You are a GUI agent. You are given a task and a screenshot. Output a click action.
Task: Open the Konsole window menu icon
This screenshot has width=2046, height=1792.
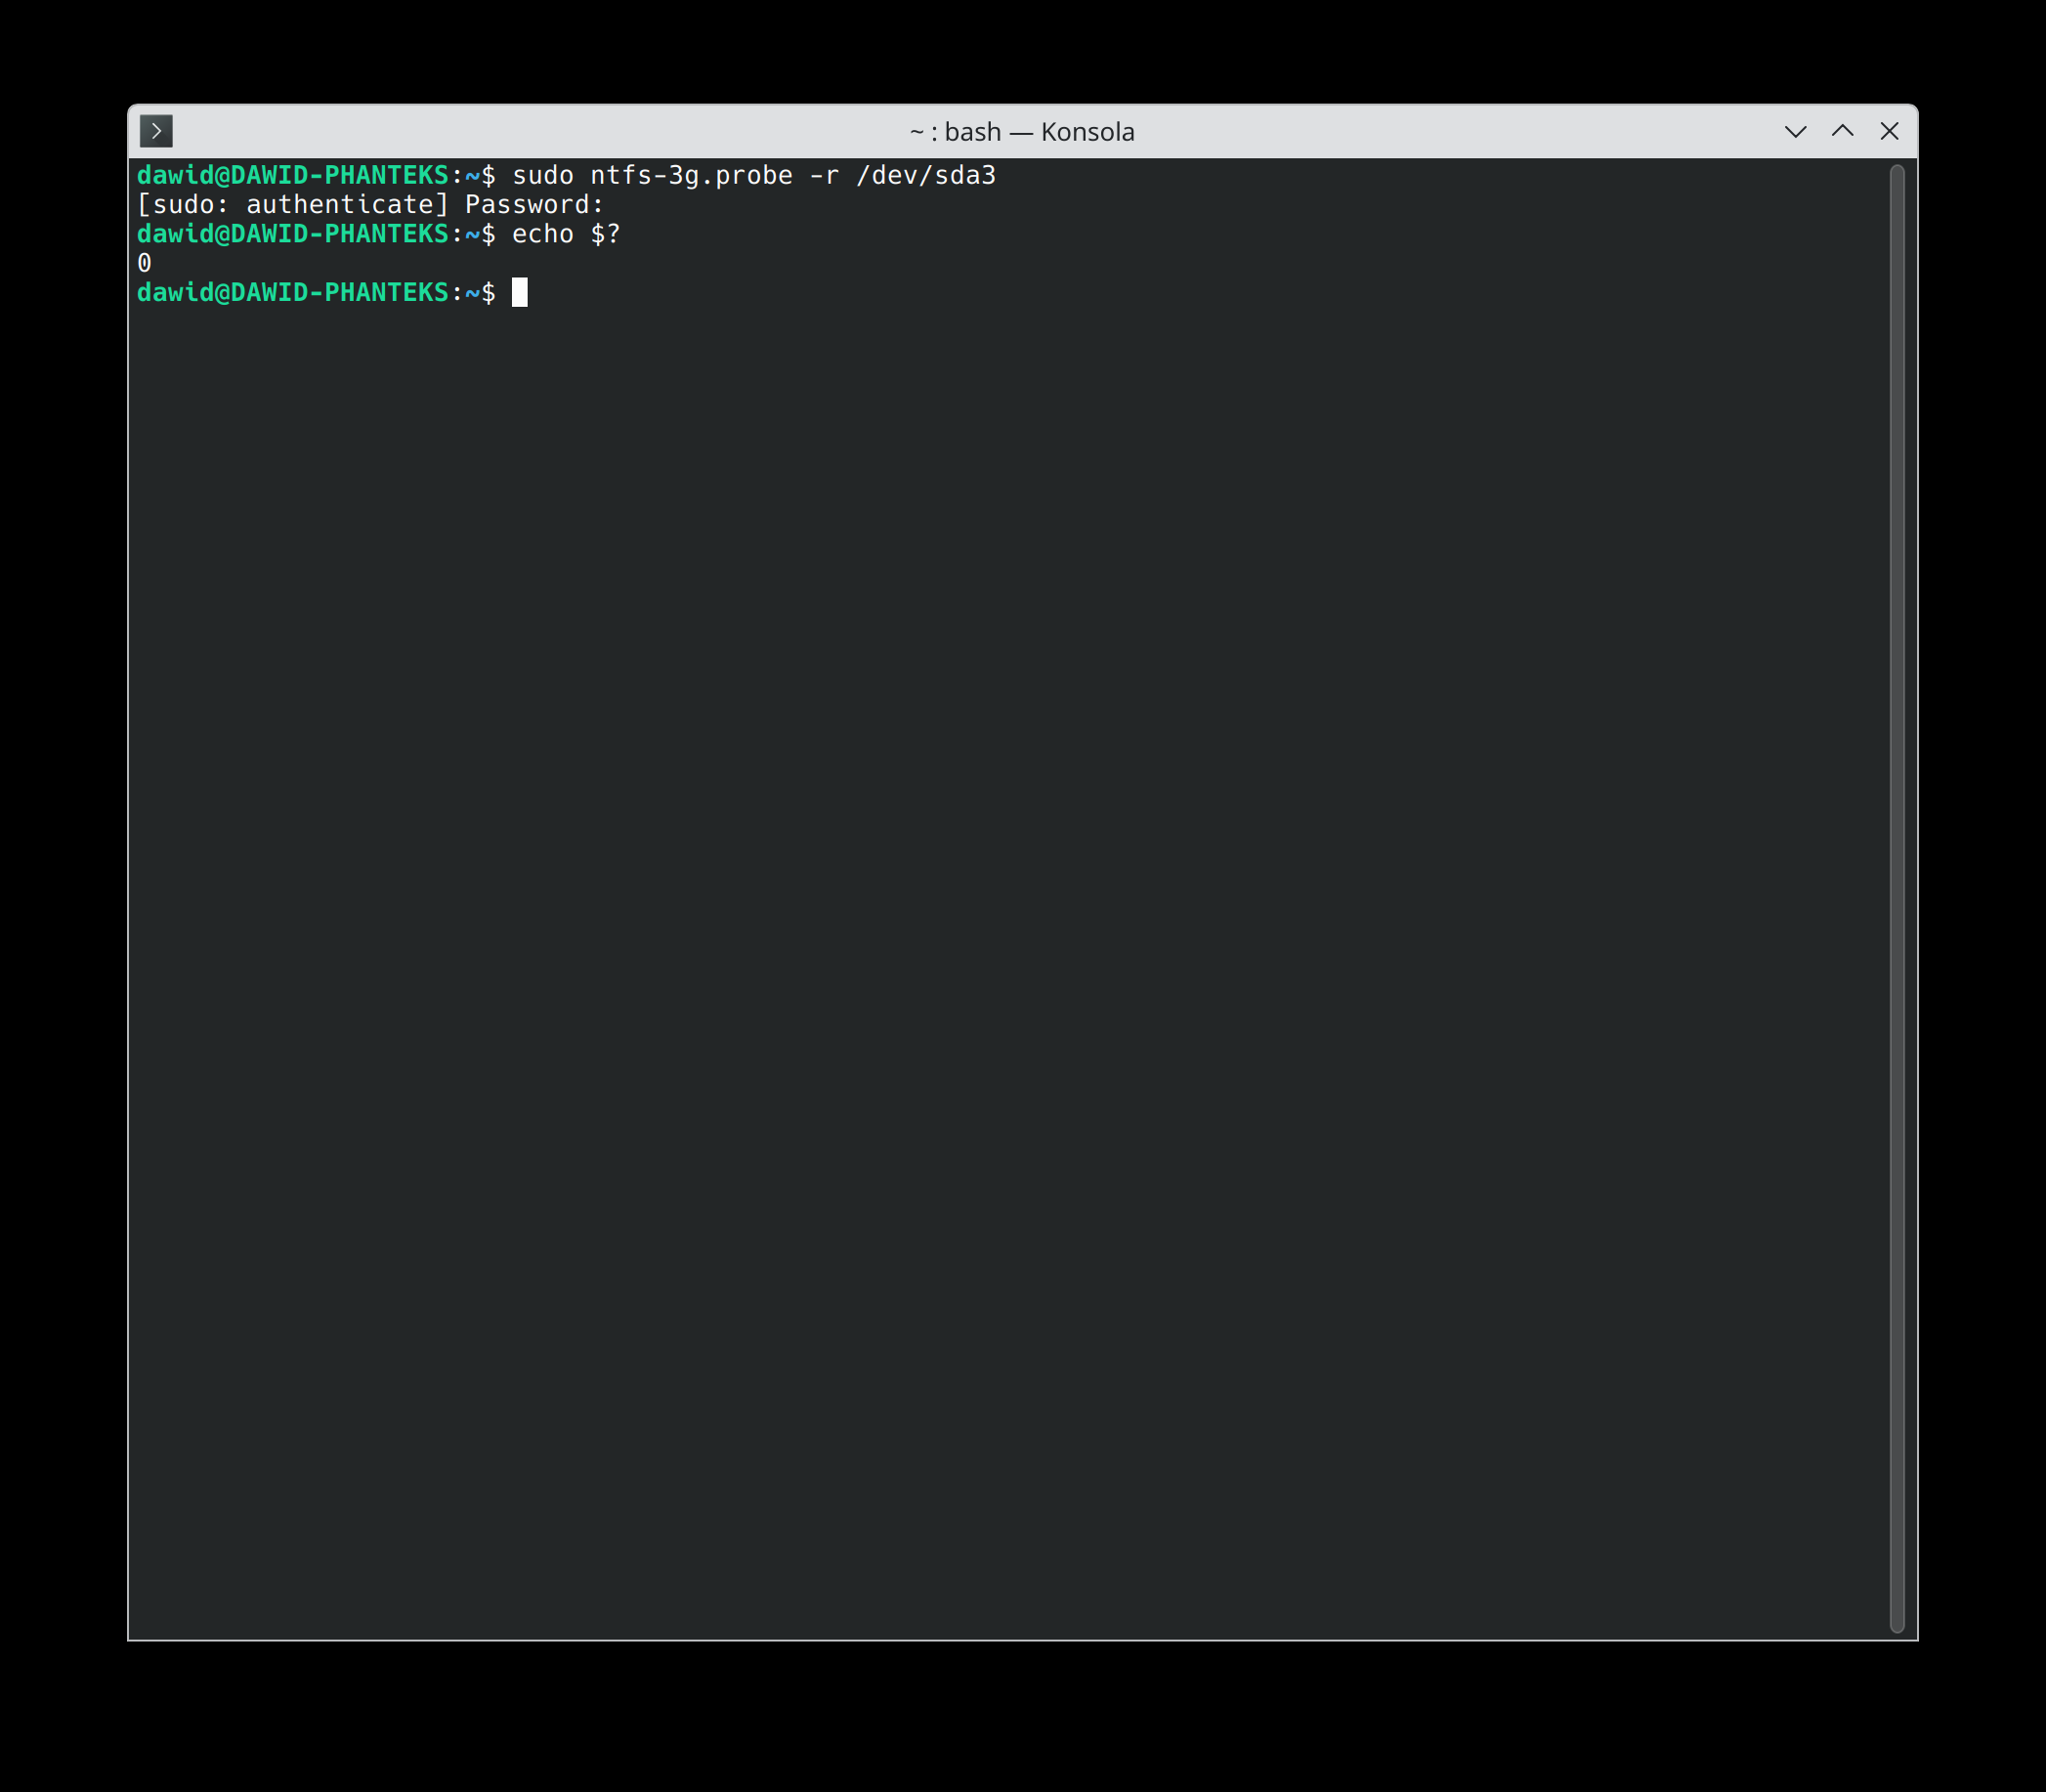pos(156,131)
